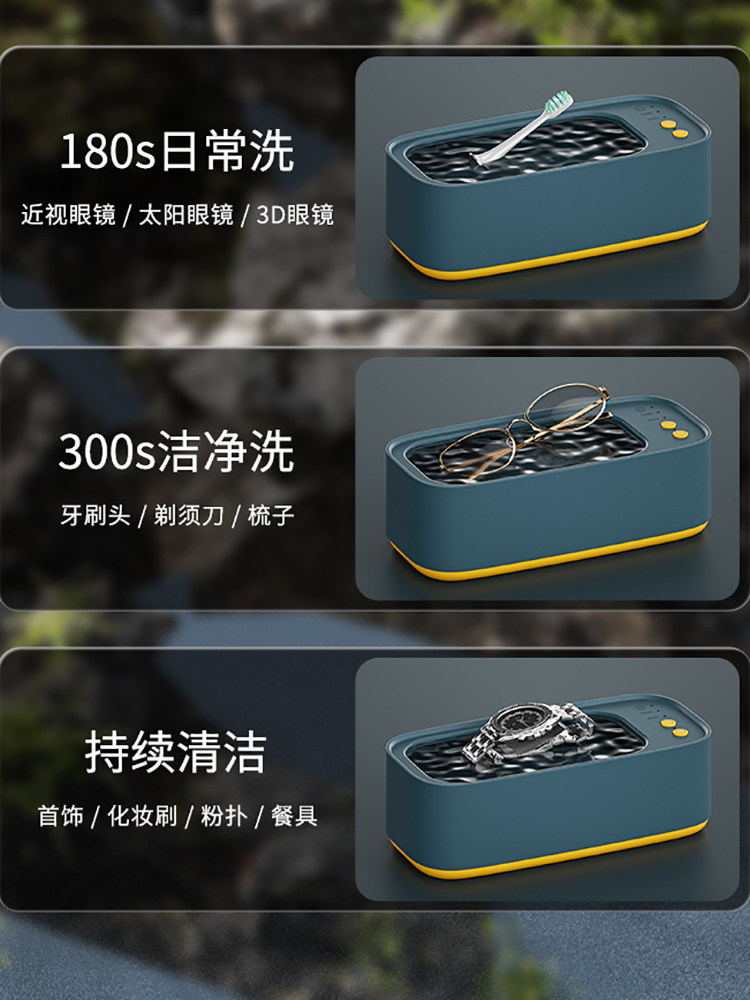
Task: Click the 太阳眼镜 label
Action: tap(186, 215)
